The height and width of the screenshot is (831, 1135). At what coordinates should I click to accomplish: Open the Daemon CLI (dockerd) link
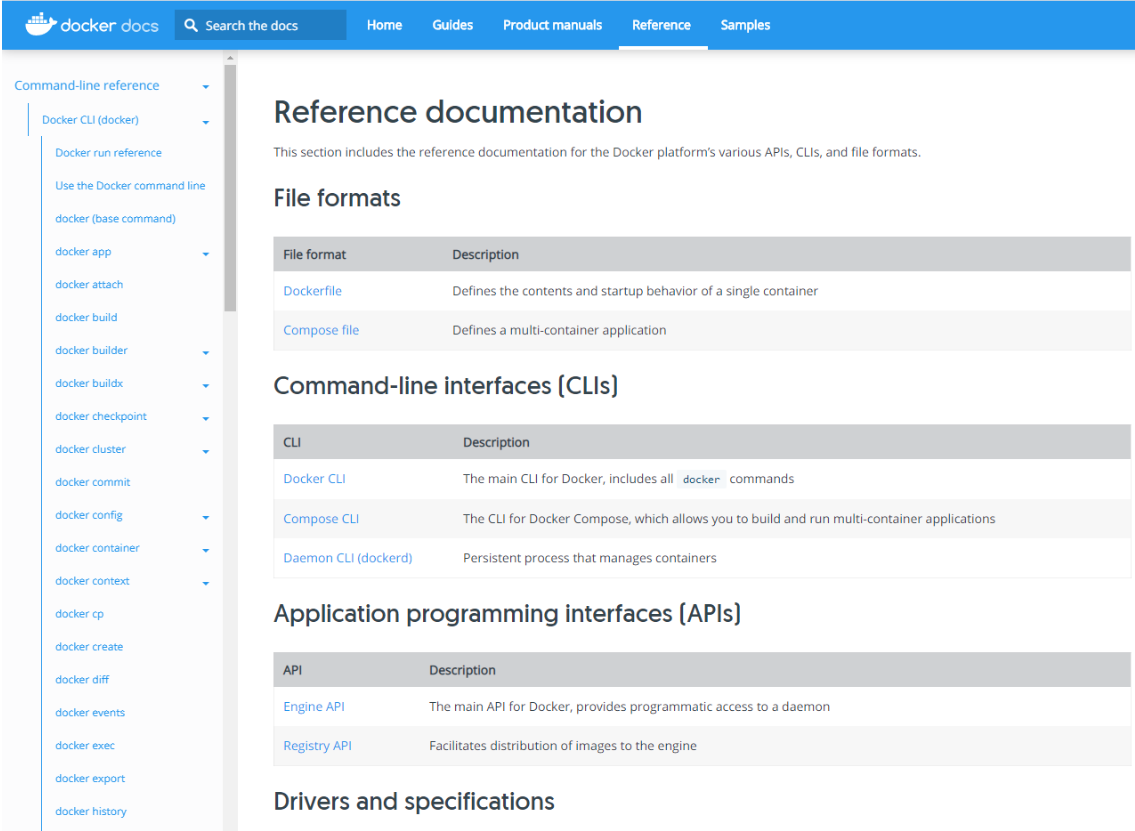coord(347,558)
